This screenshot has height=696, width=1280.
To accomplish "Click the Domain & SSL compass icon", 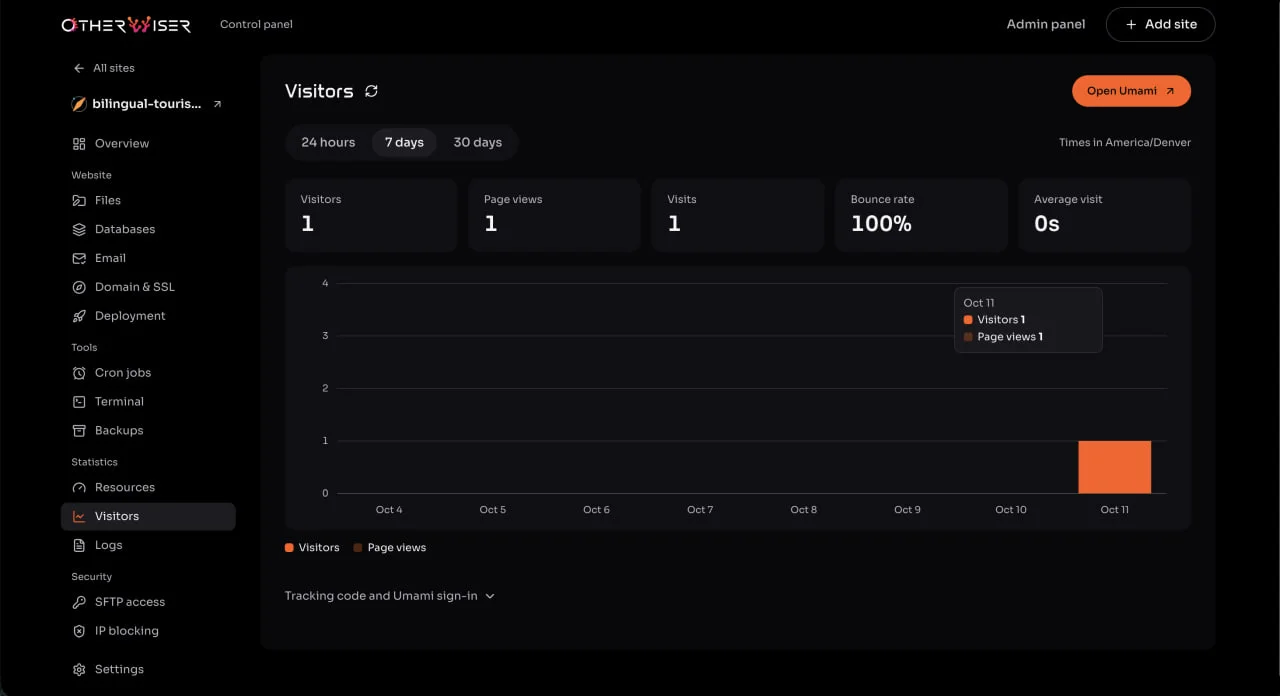I will click(79, 287).
